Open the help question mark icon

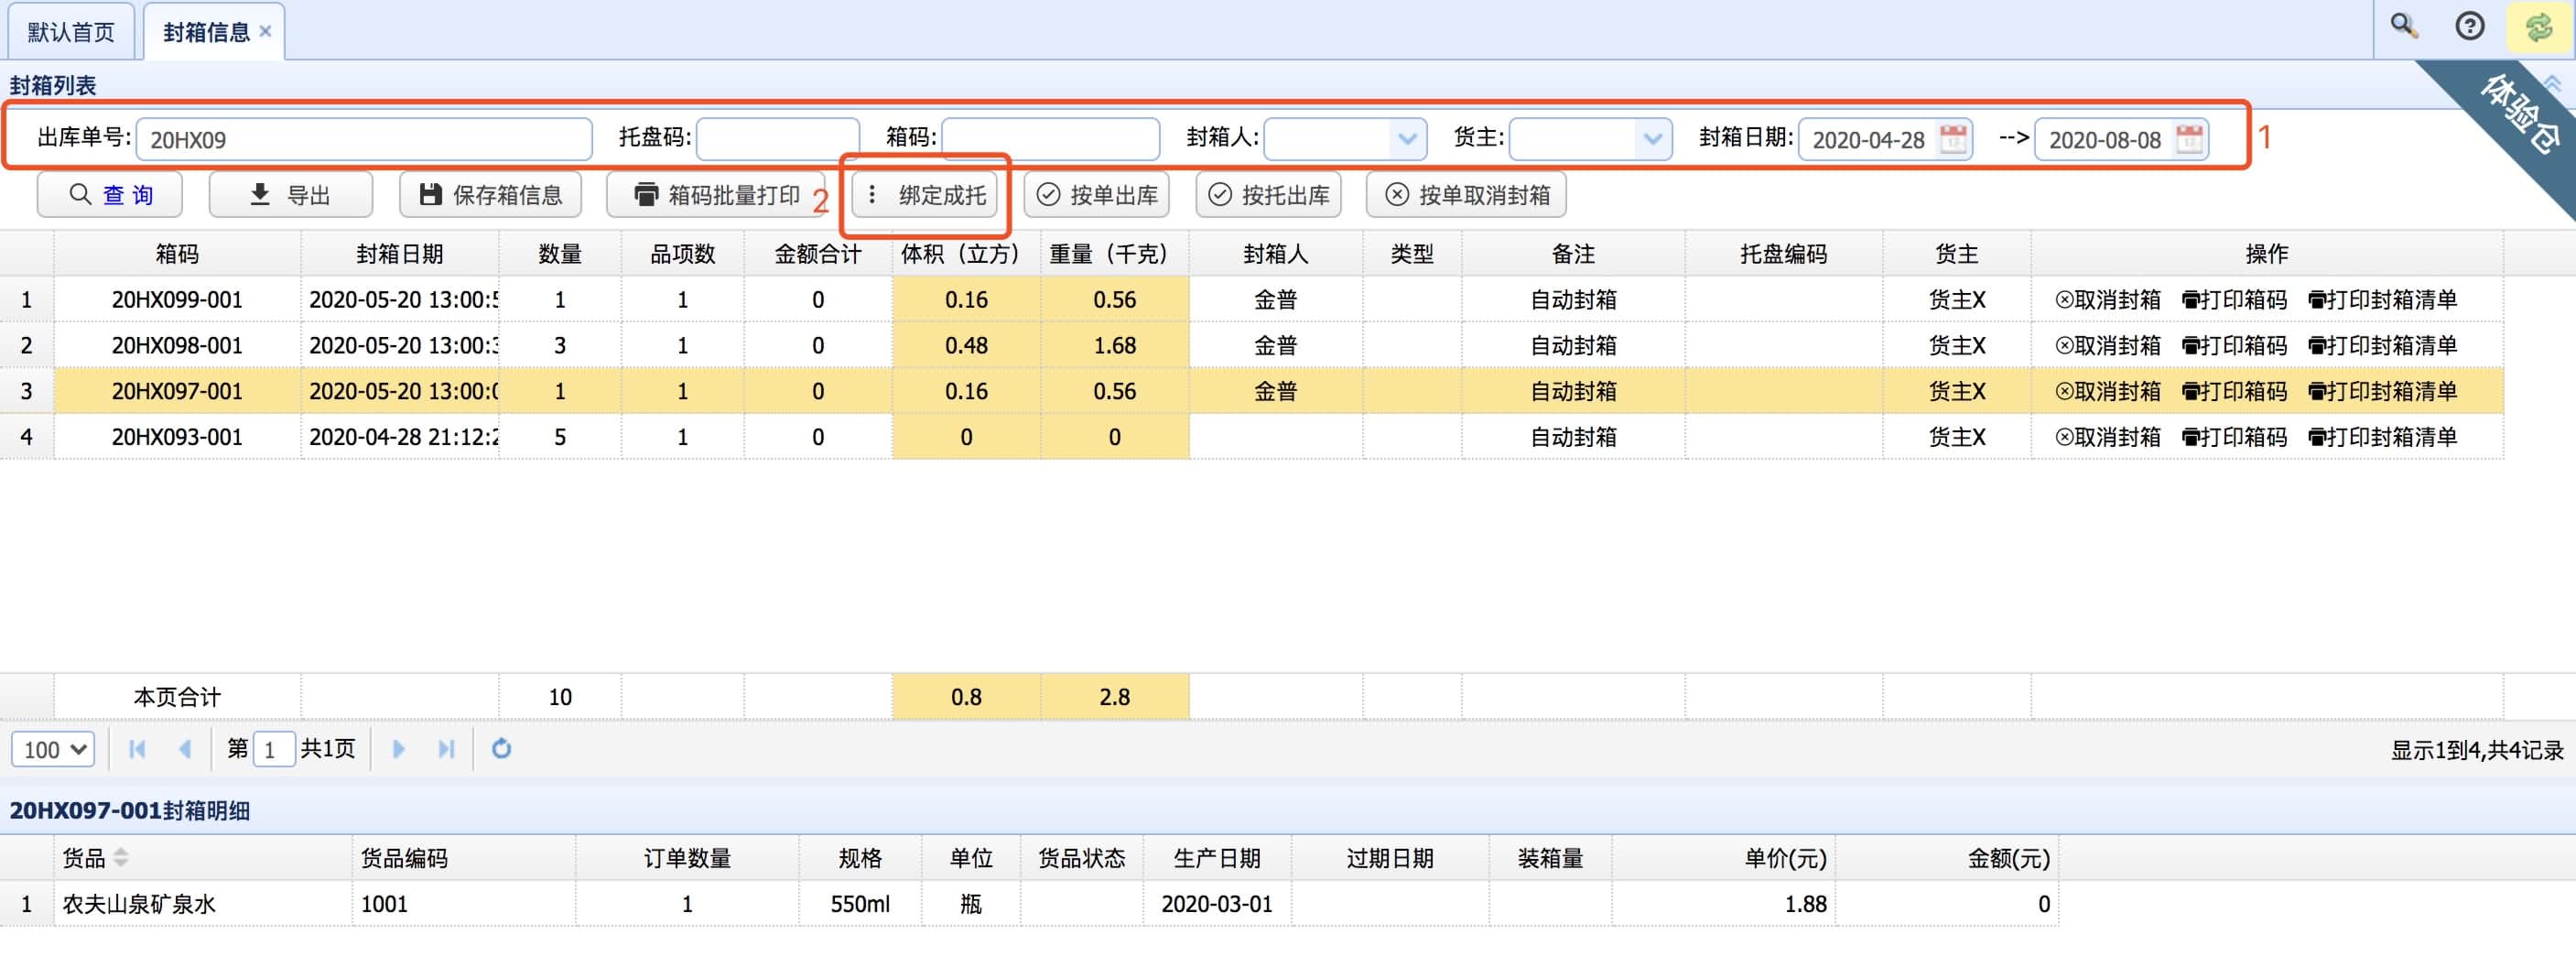(2470, 25)
